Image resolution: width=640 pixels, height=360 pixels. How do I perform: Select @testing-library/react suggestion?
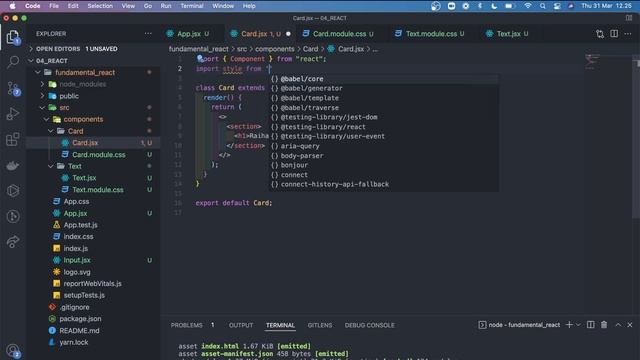[384, 127]
